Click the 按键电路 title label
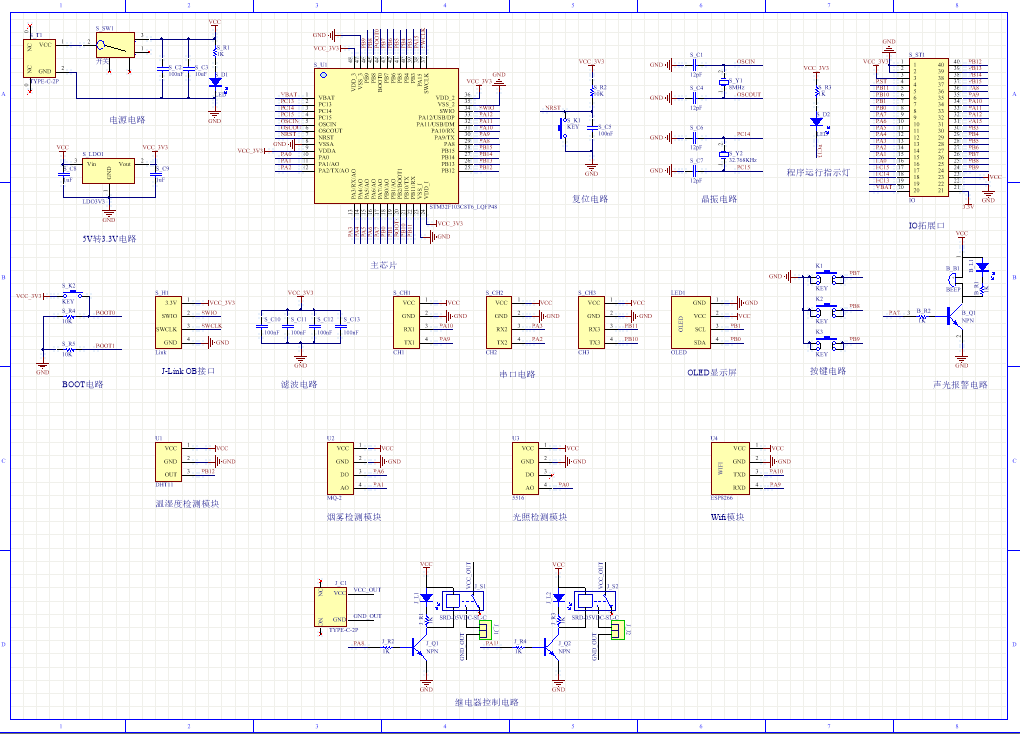The image size is (1020, 734). 828,371
